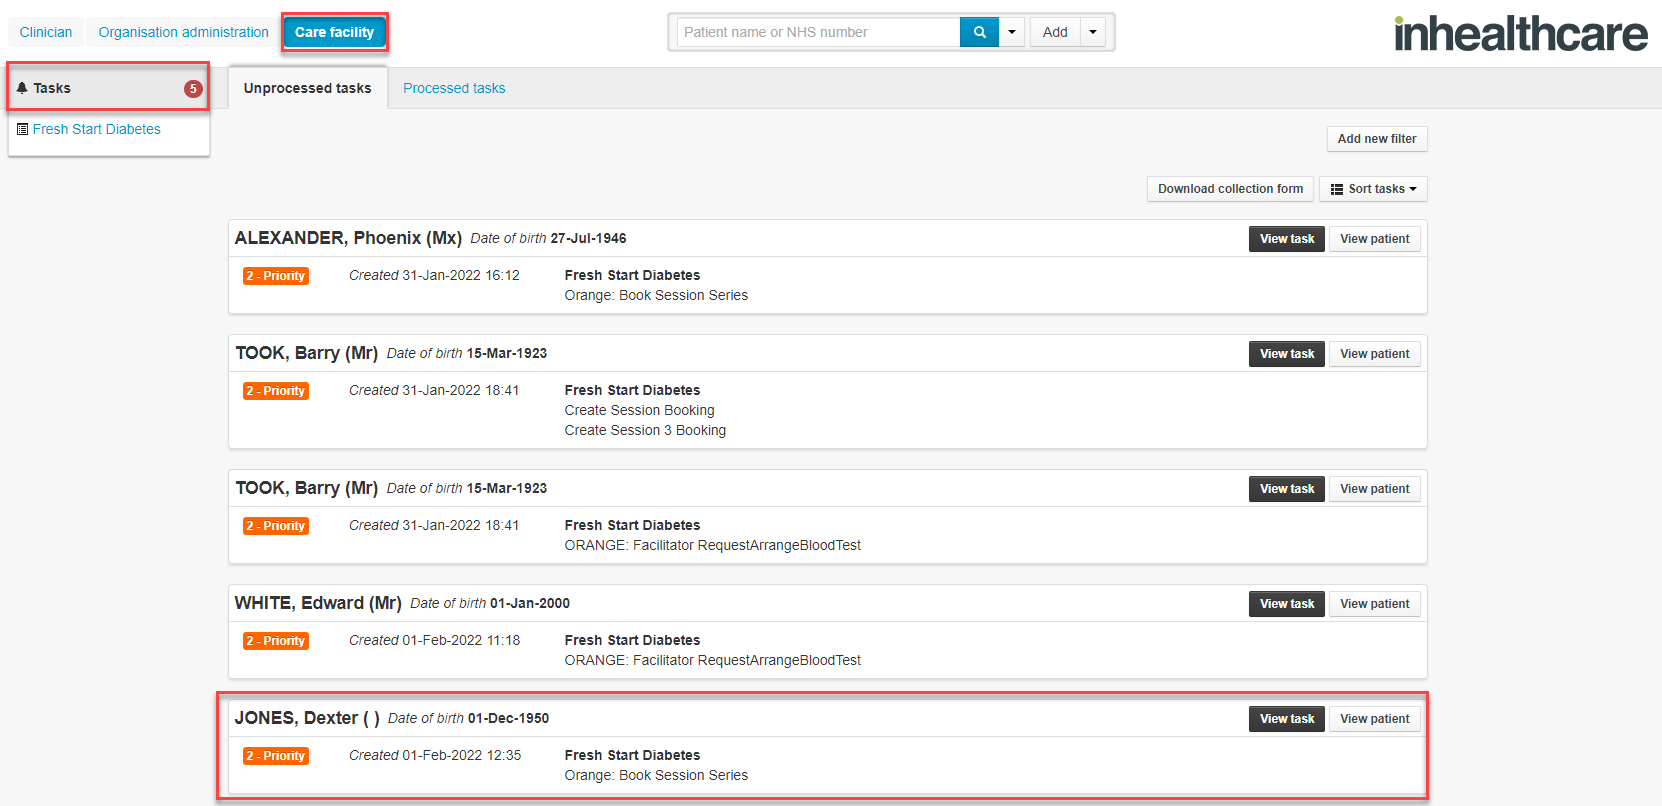View task for WHITE, Edward
This screenshot has width=1662, height=806.
tap(1287, 604)
